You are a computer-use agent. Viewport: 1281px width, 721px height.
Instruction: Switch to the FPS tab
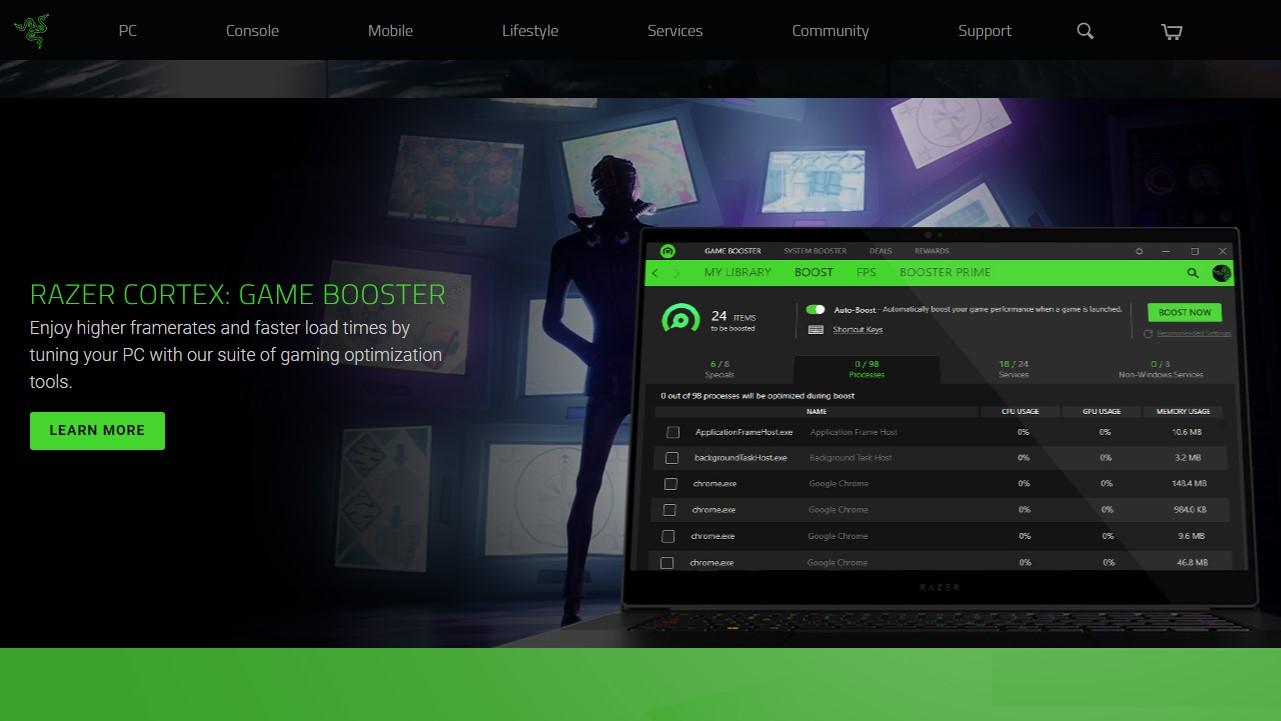point(866,272)
